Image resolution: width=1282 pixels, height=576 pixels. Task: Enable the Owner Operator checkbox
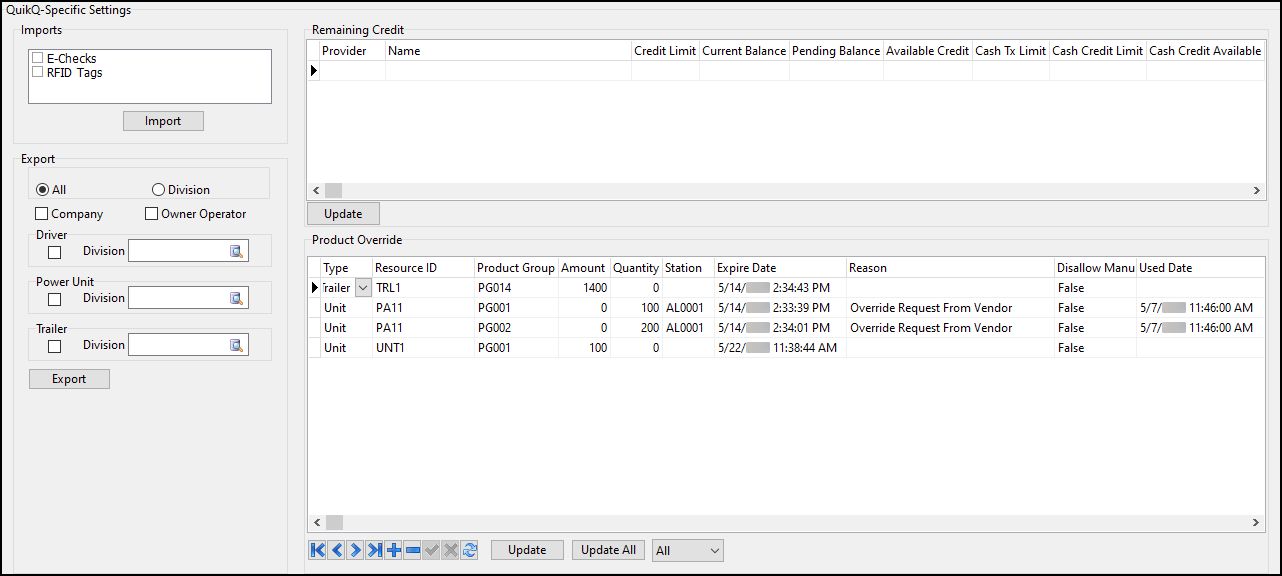click(x=151, y=213)
